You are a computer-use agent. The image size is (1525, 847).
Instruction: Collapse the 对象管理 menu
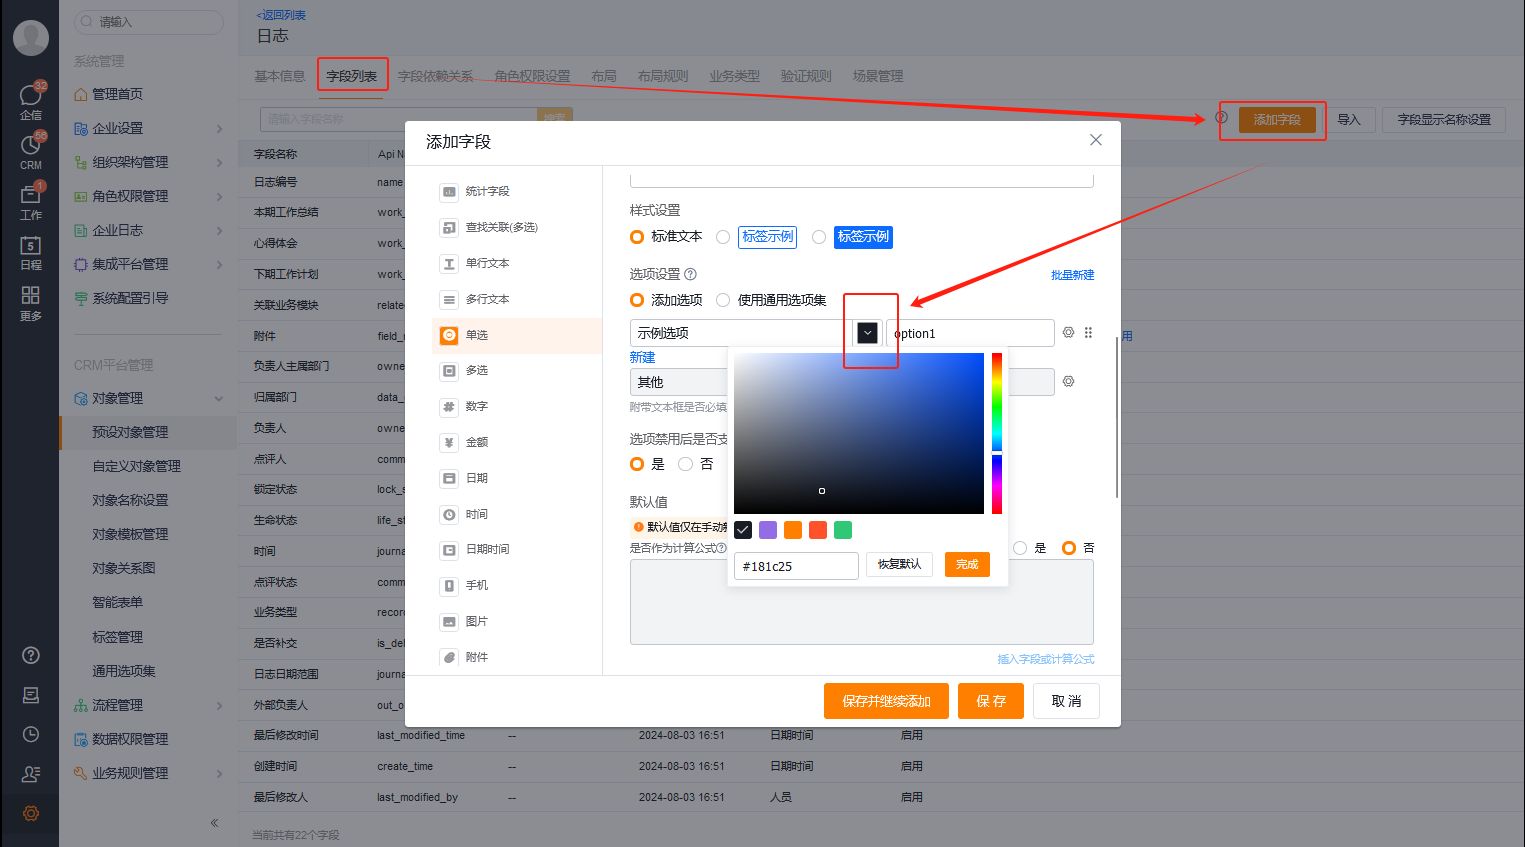pos(149,398)
